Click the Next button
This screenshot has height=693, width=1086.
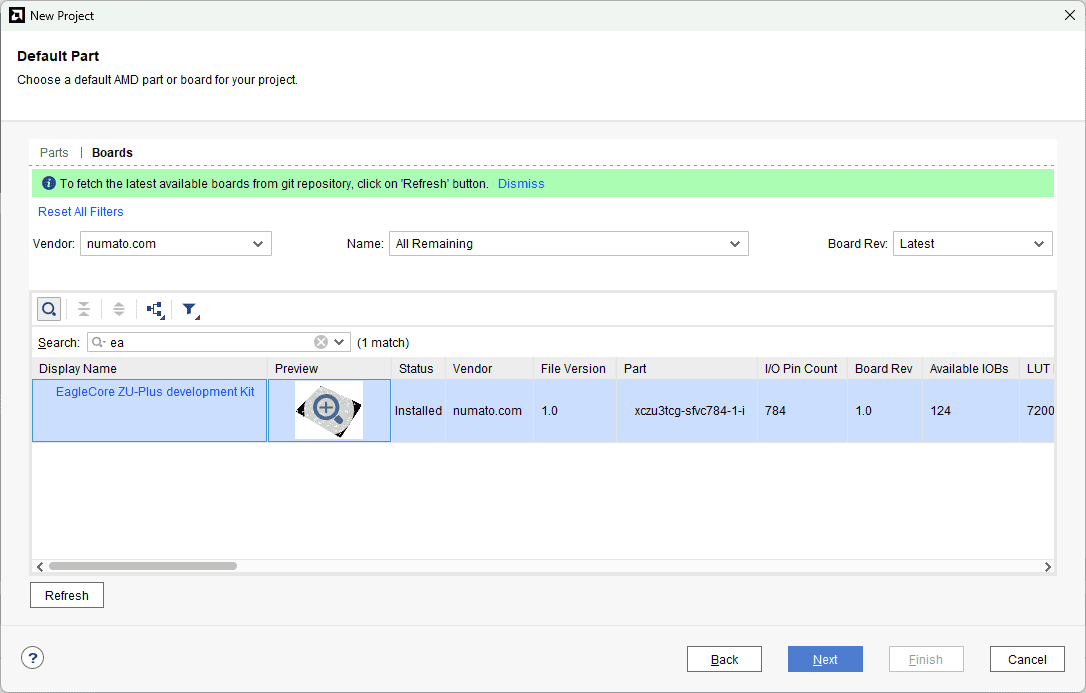pyautogui.click(x=825, y=659)
